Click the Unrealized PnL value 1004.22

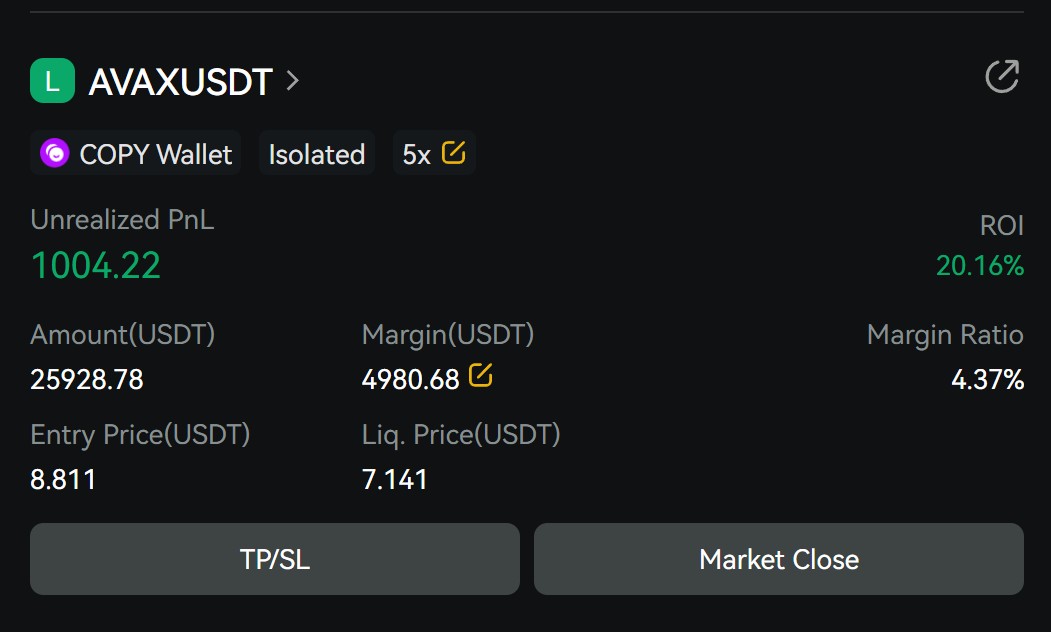coord(96,266)
